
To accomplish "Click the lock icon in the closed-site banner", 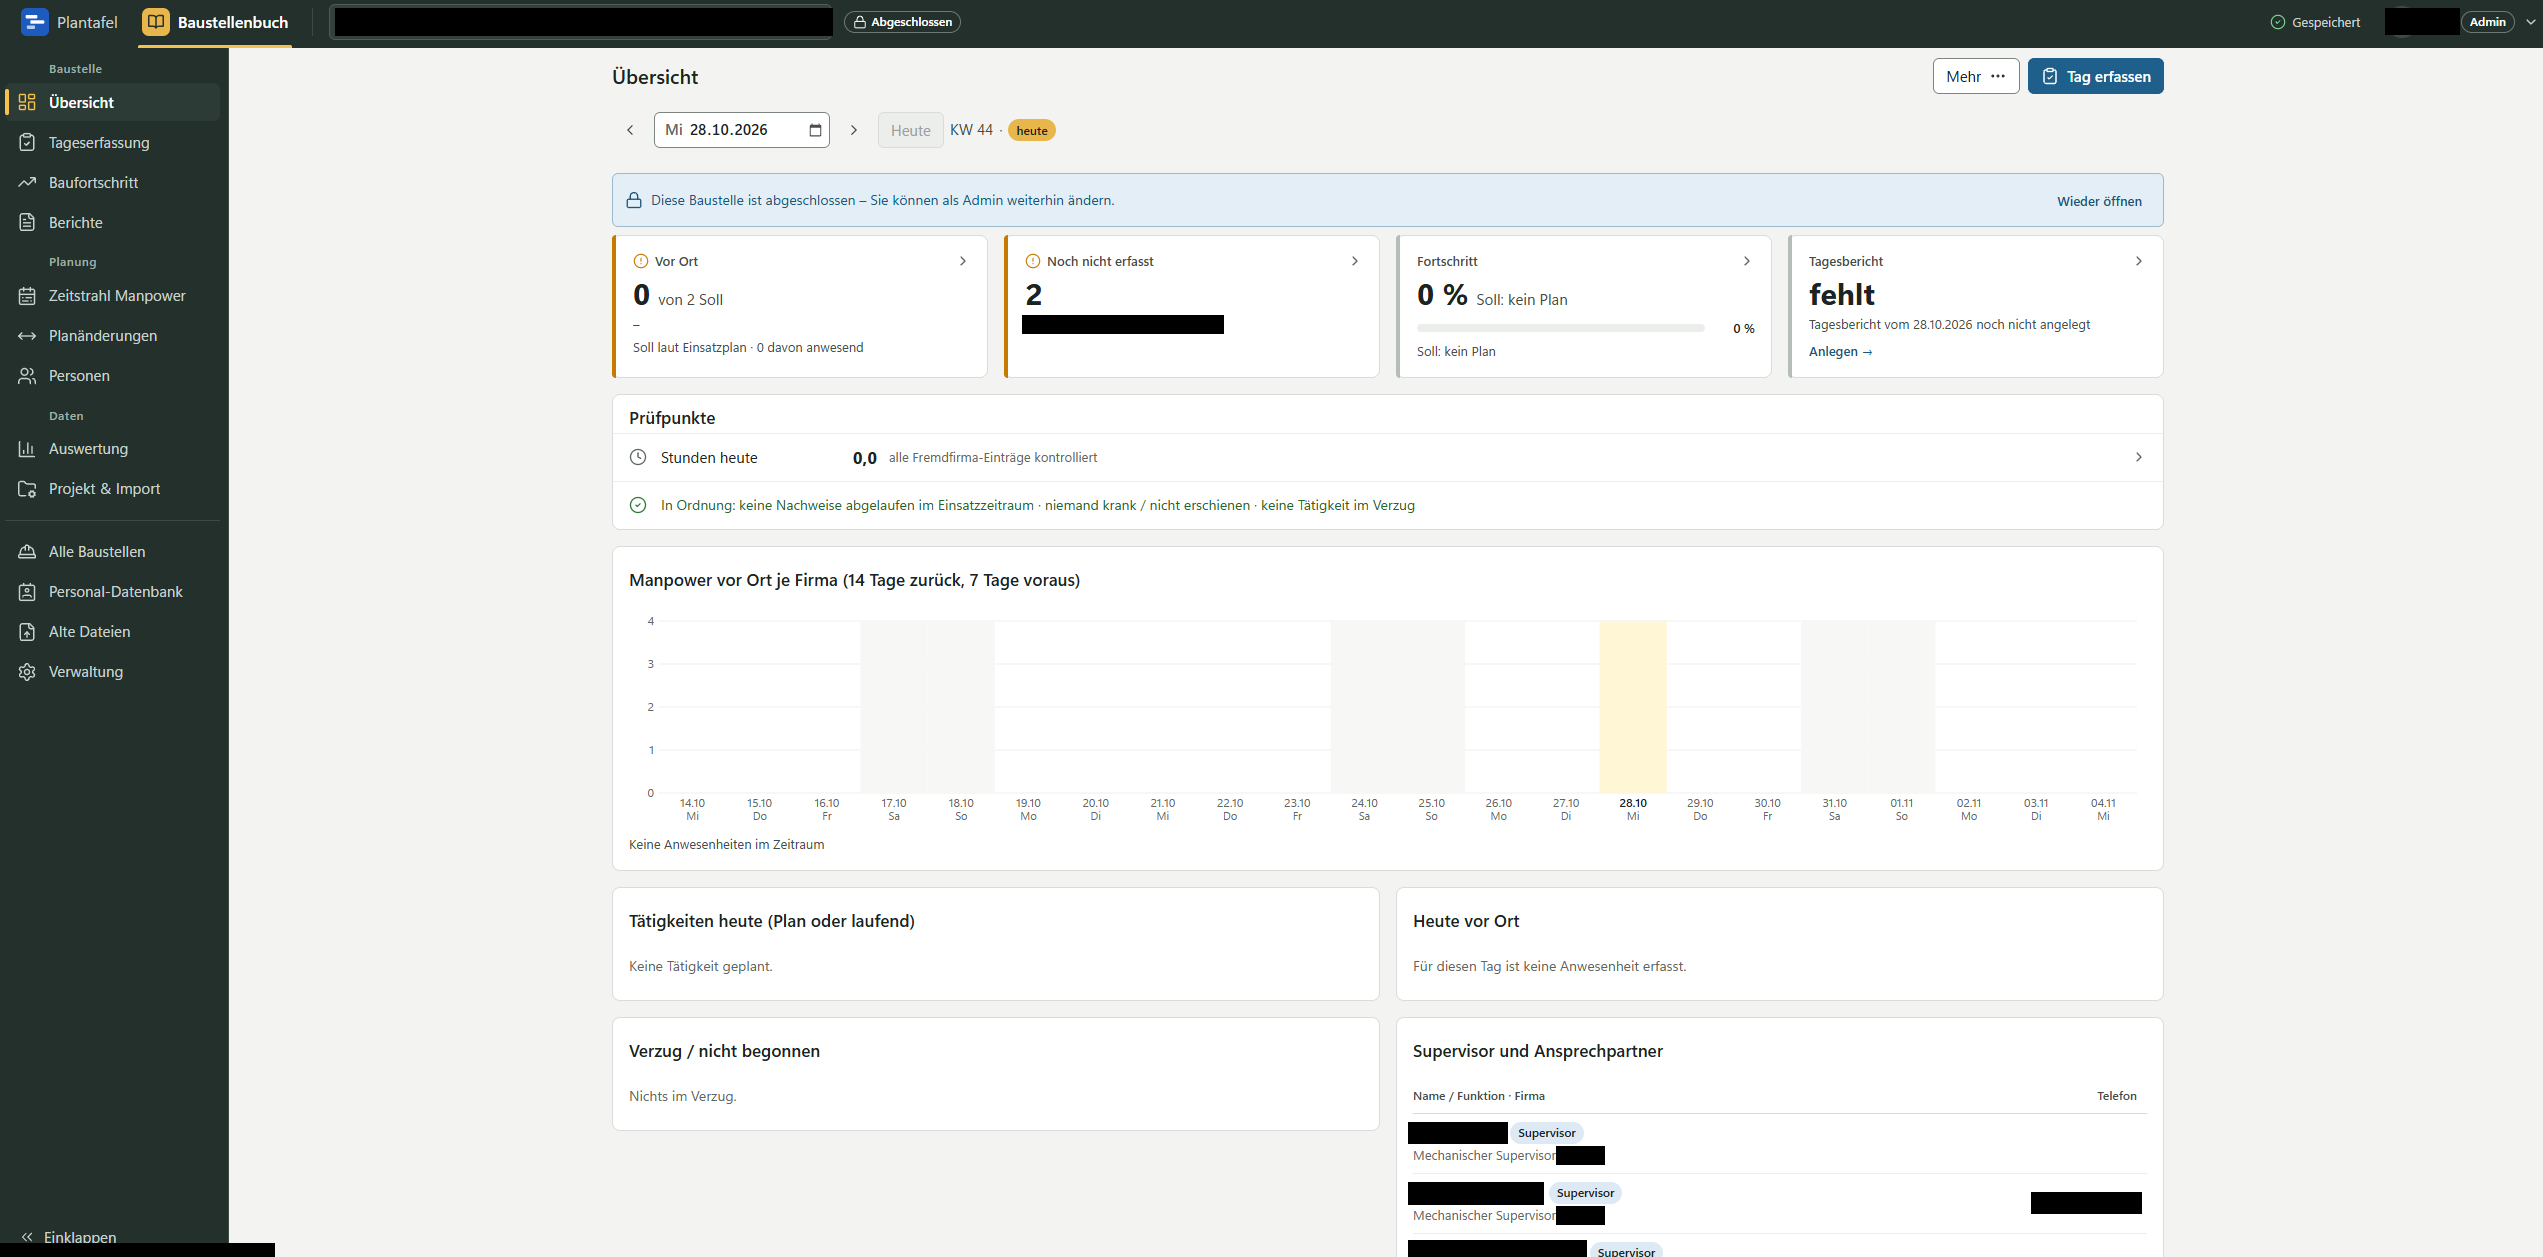I will 634,200.
